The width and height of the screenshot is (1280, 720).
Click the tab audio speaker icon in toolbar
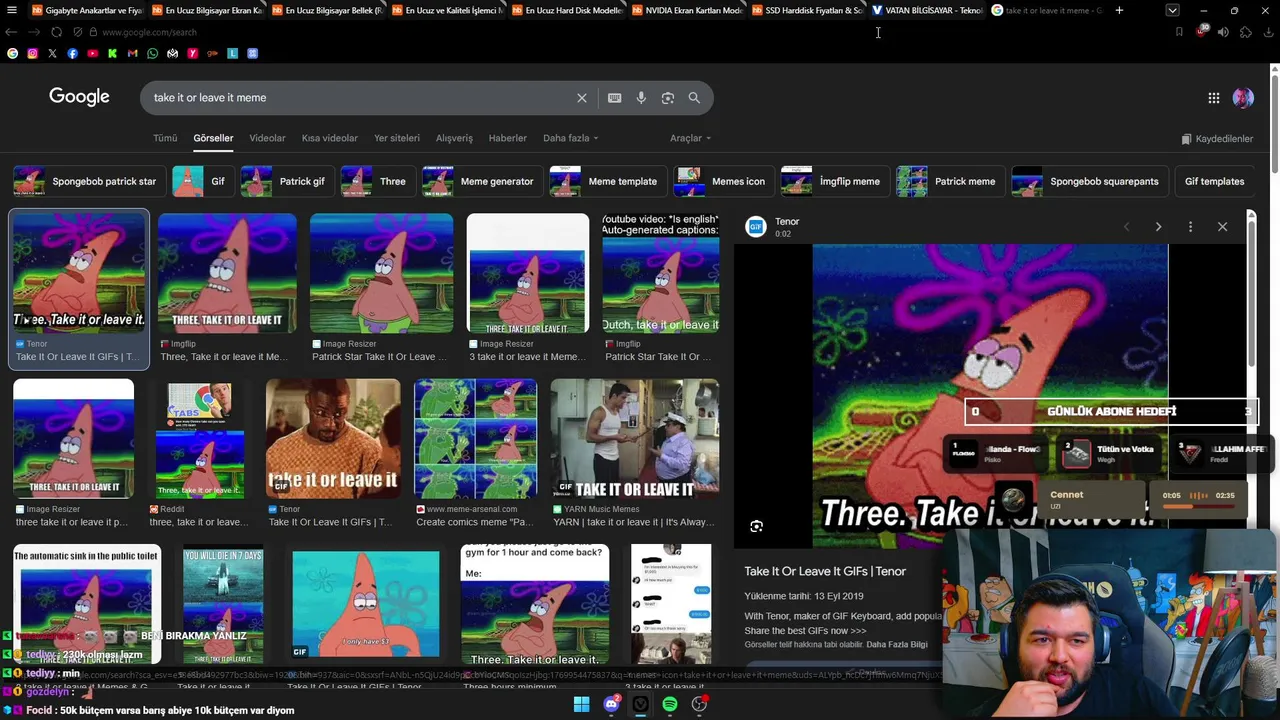coord(1223,32)
